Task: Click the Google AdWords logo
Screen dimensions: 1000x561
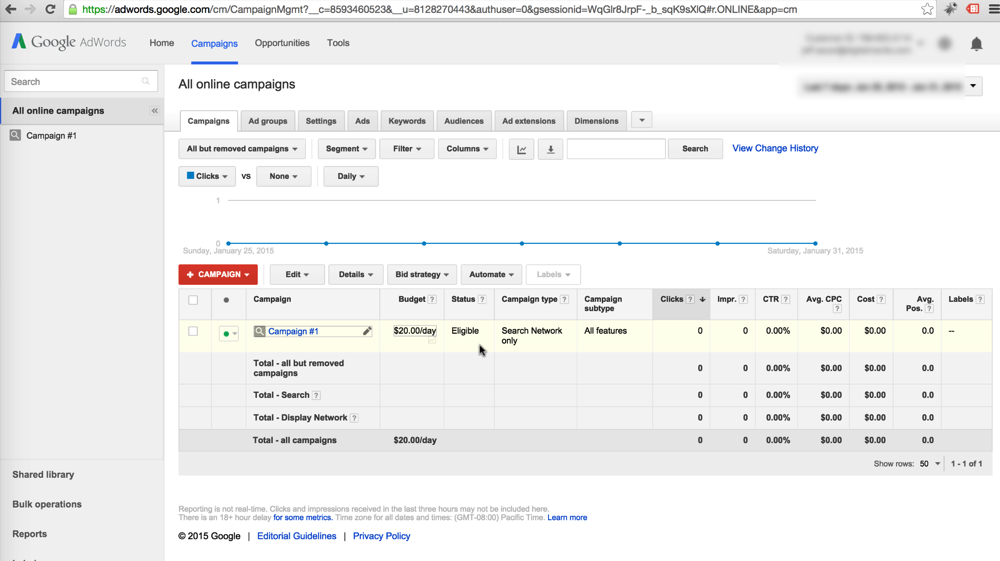Action: pos(69,42)
